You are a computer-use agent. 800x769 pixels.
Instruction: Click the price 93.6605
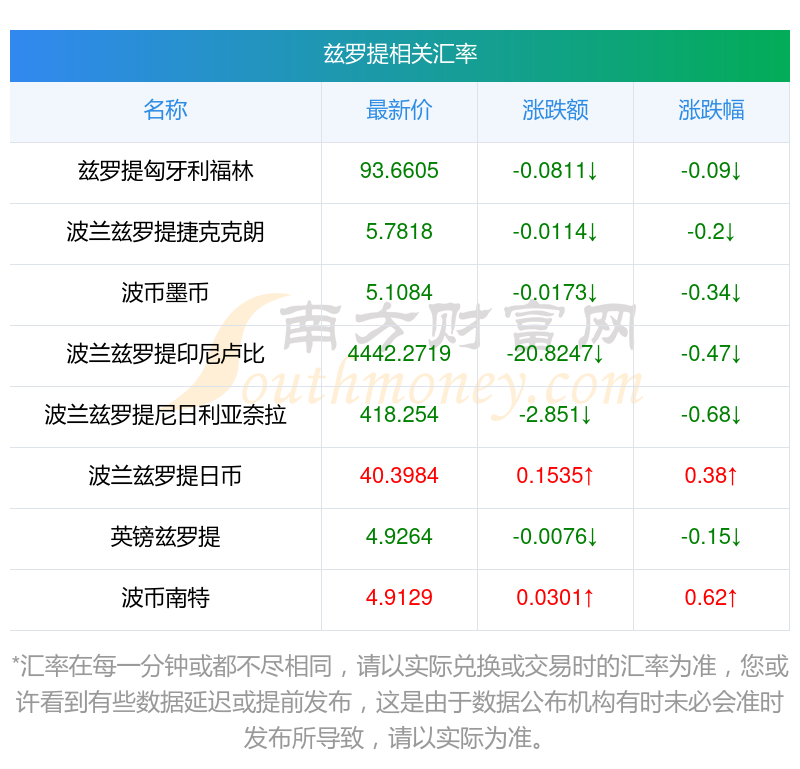399,171
